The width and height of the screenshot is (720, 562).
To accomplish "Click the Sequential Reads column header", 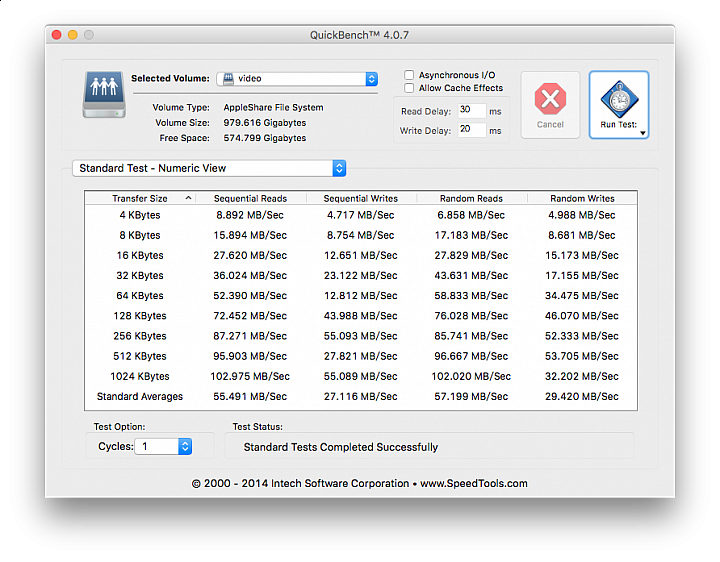I will click(251, 198).
